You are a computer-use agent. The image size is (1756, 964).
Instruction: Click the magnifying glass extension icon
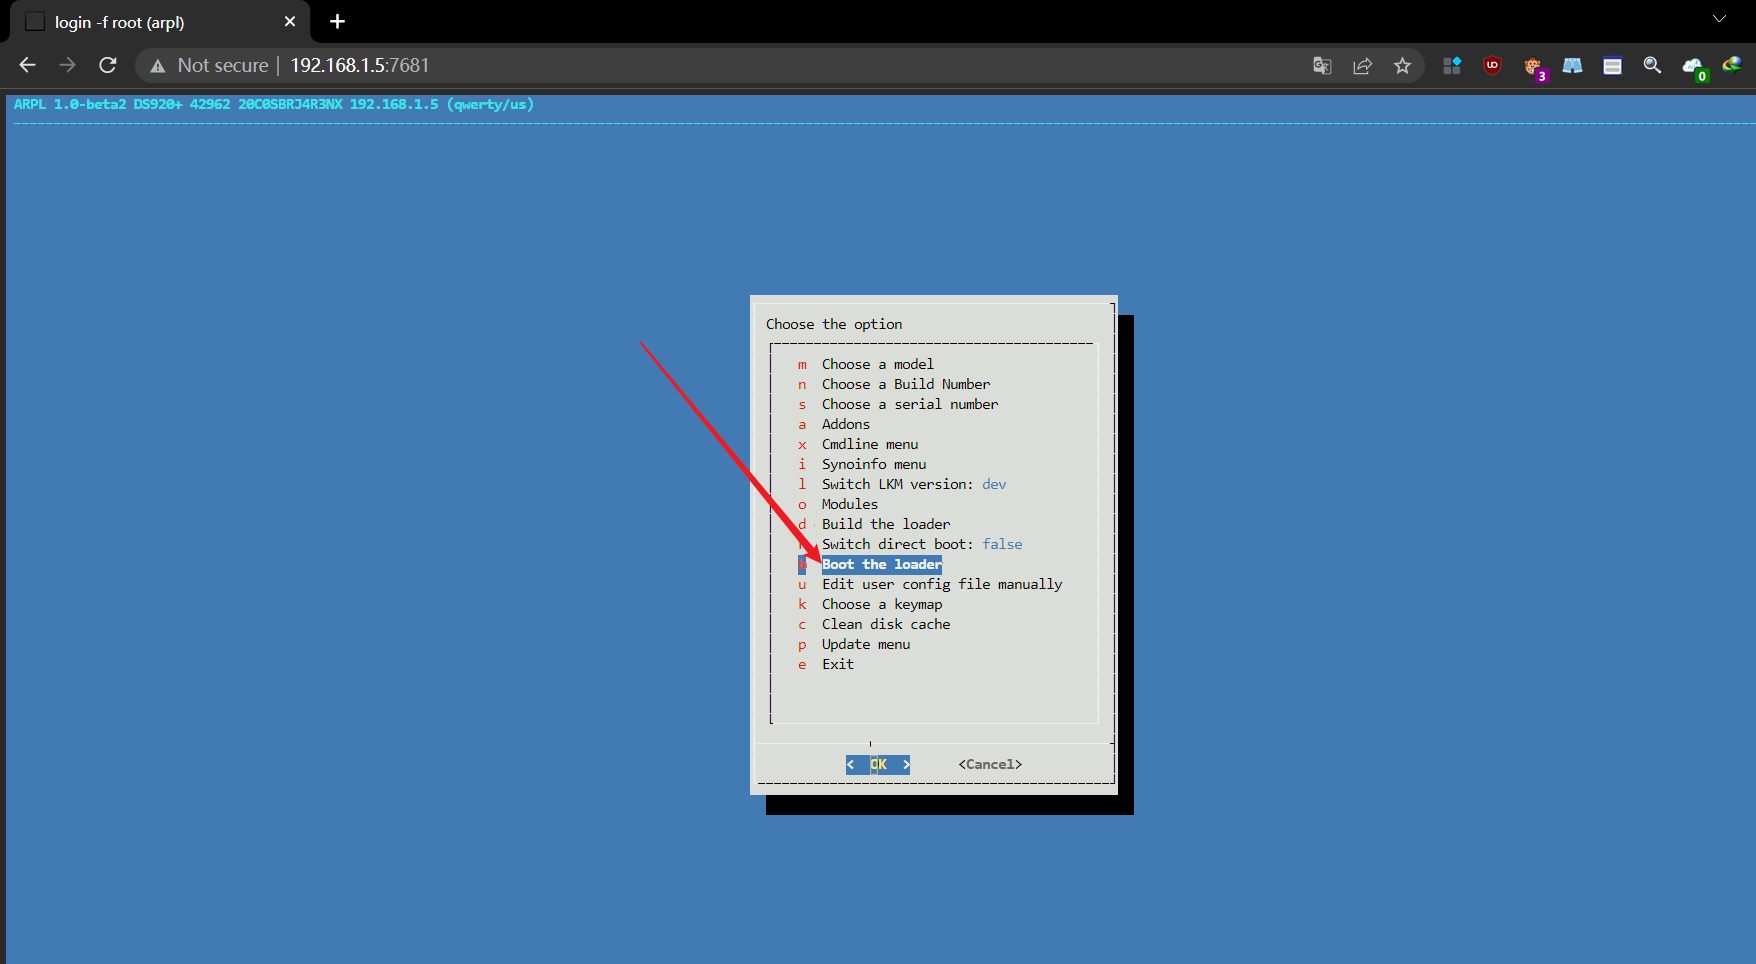tap(1652, 65)
